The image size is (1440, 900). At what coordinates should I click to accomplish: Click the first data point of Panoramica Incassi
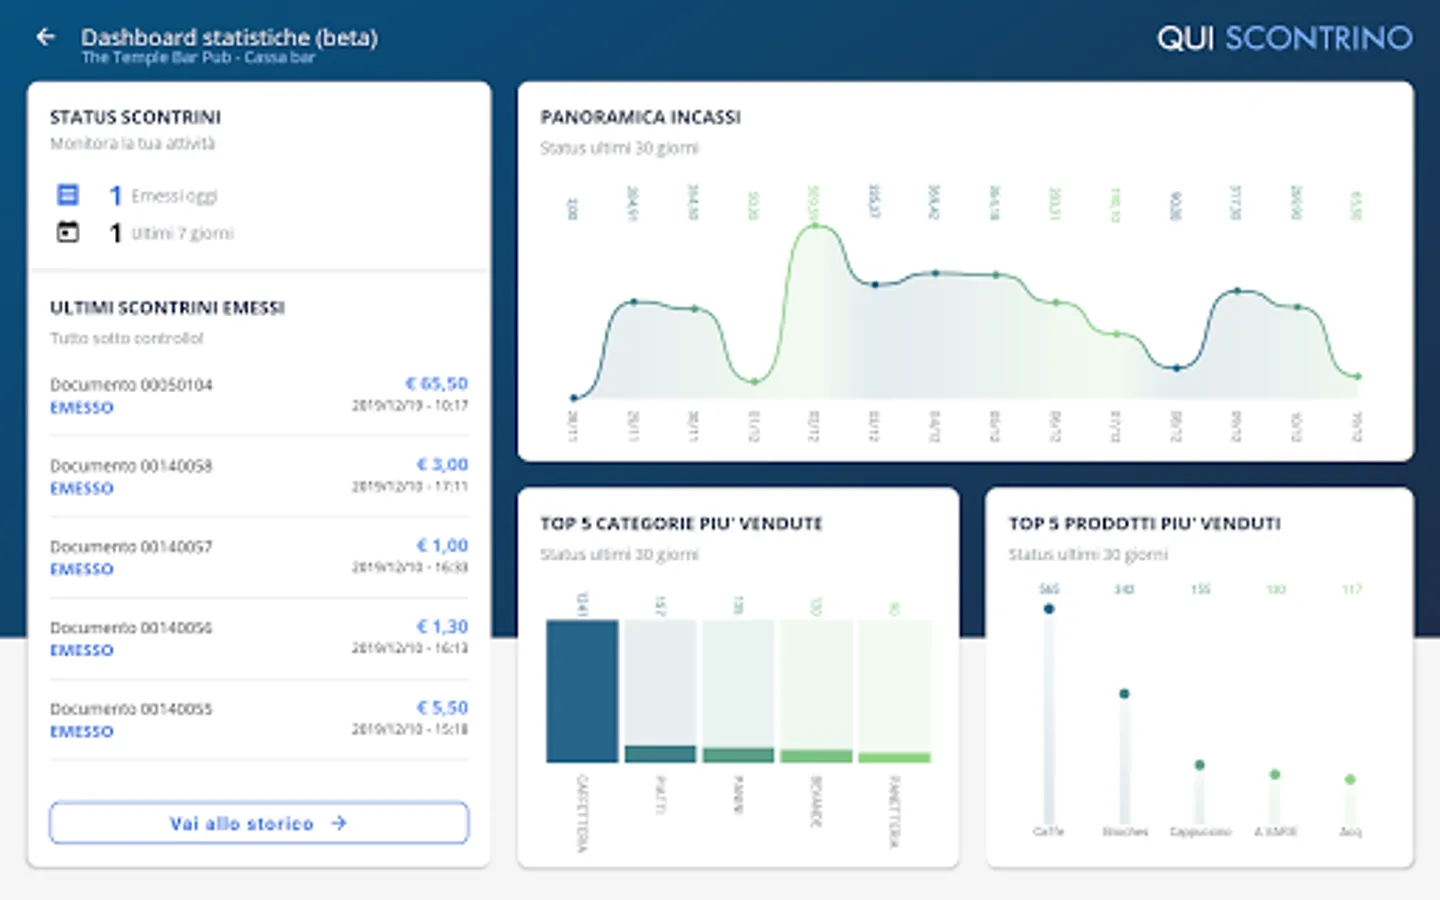573,398
